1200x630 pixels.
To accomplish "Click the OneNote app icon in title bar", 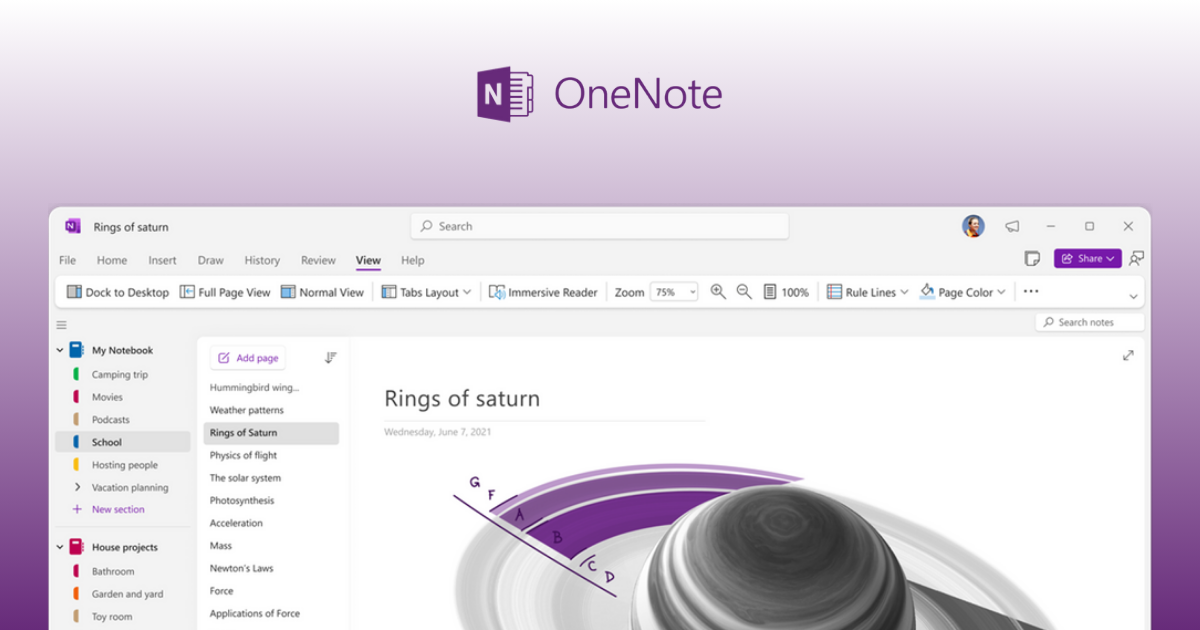I will click(x=73, y=226).
